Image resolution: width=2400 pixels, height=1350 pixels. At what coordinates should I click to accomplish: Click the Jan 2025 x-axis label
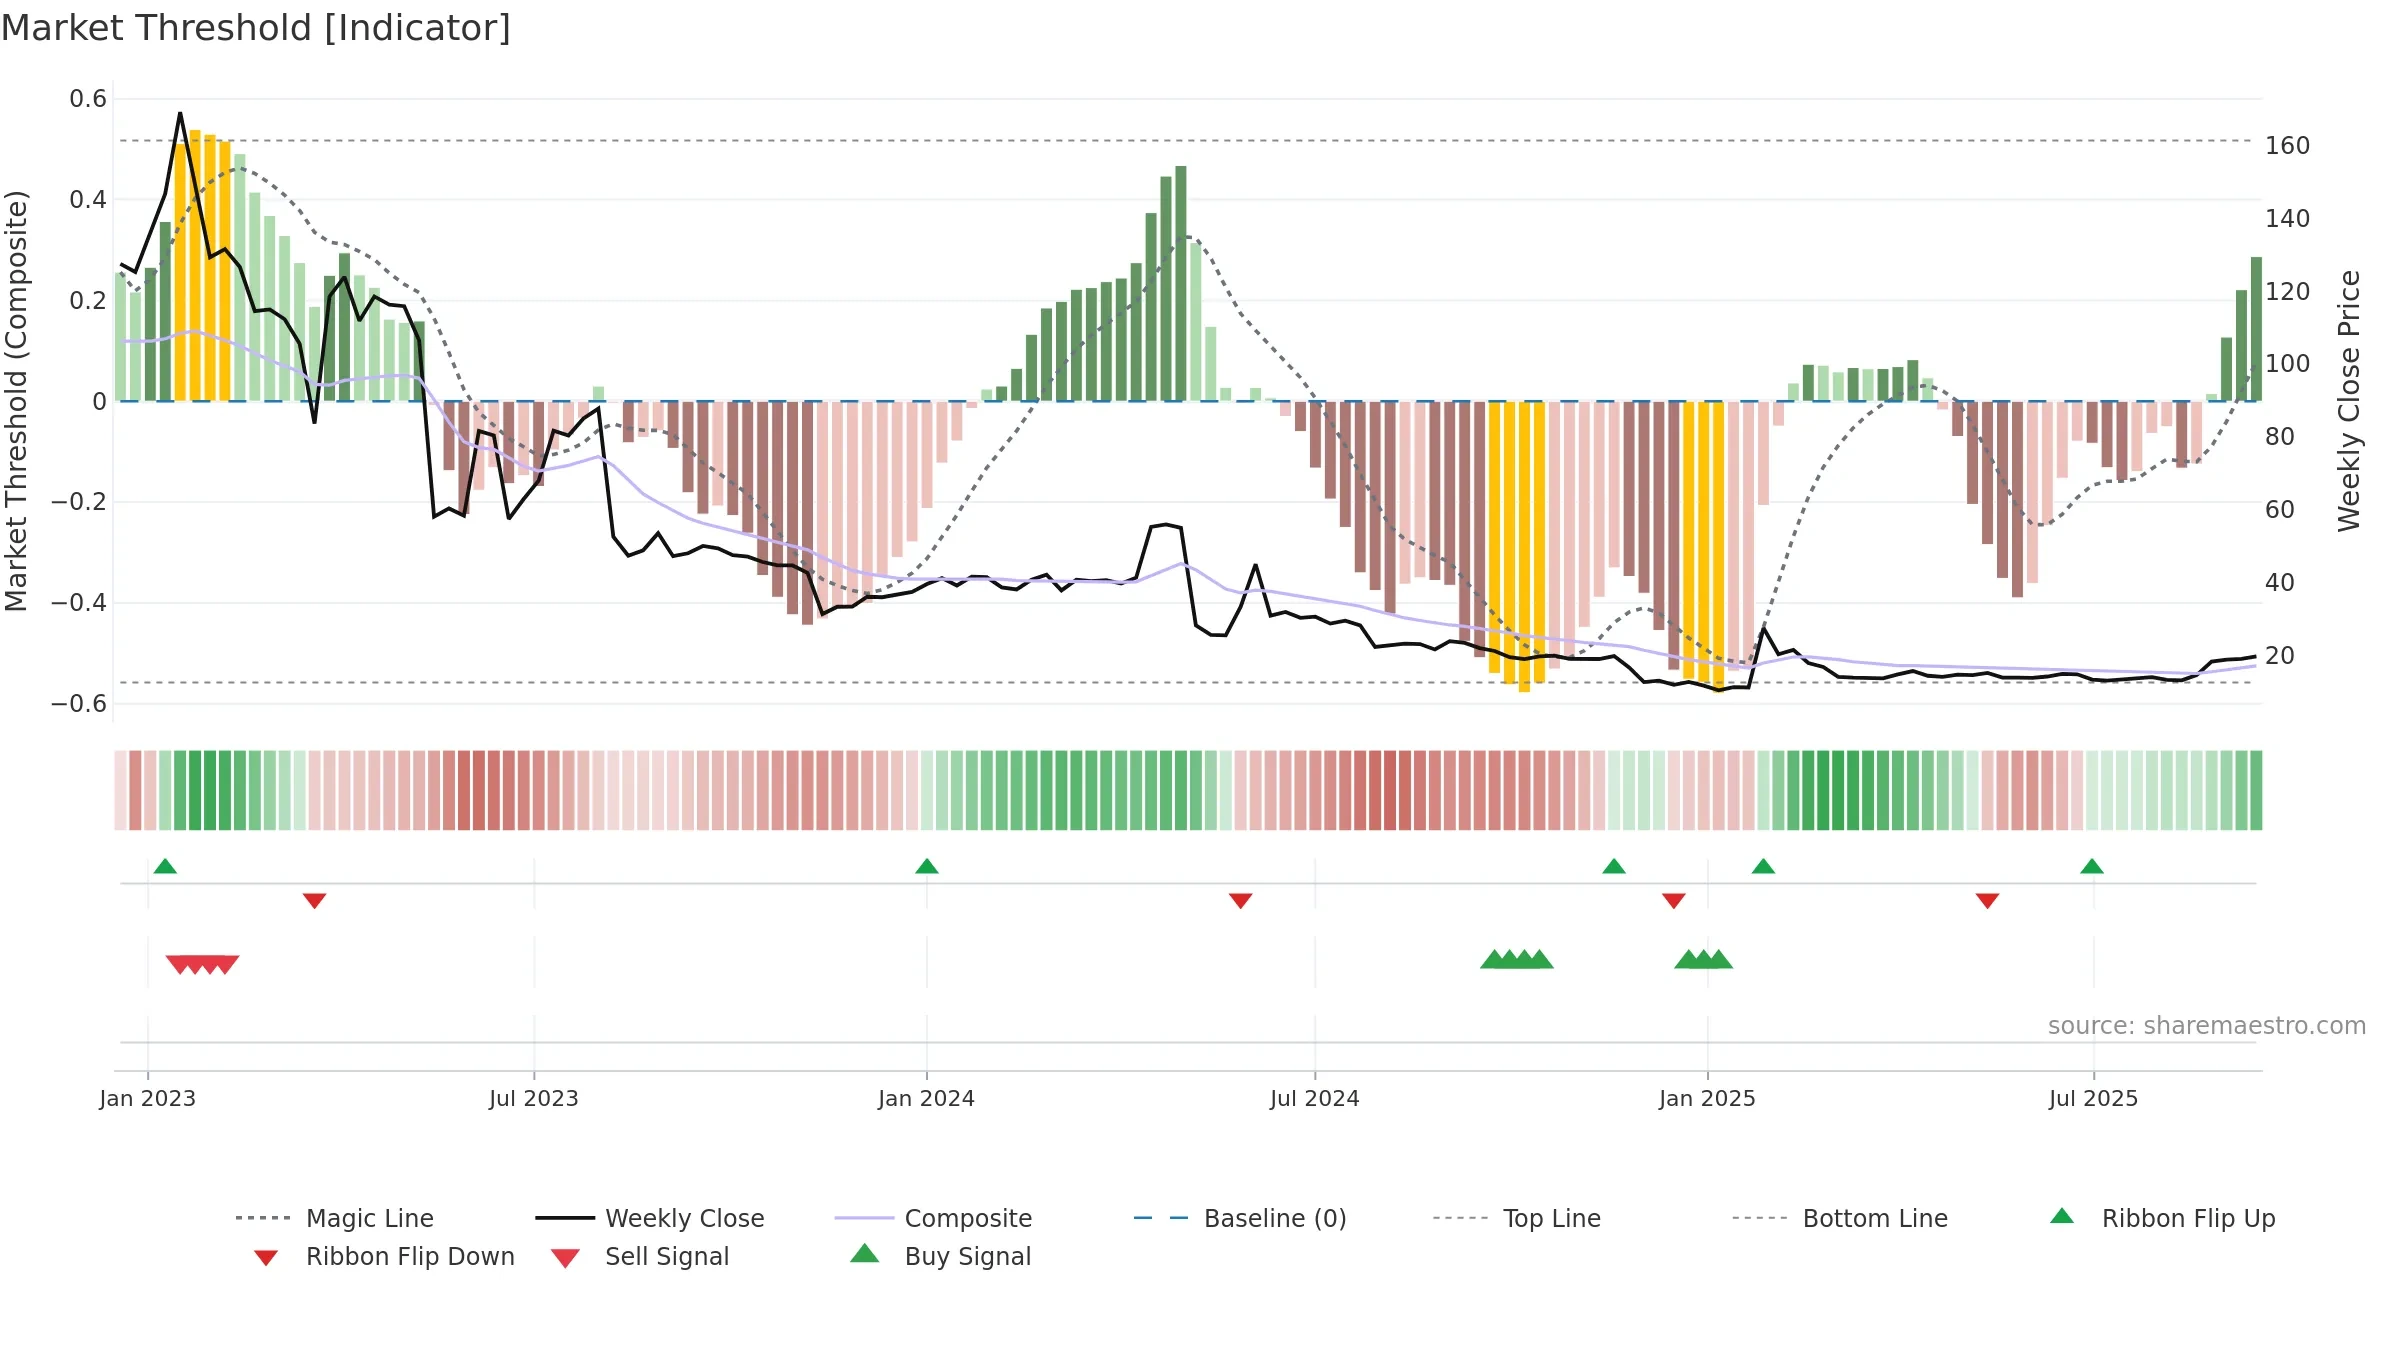(1708, 1098)
